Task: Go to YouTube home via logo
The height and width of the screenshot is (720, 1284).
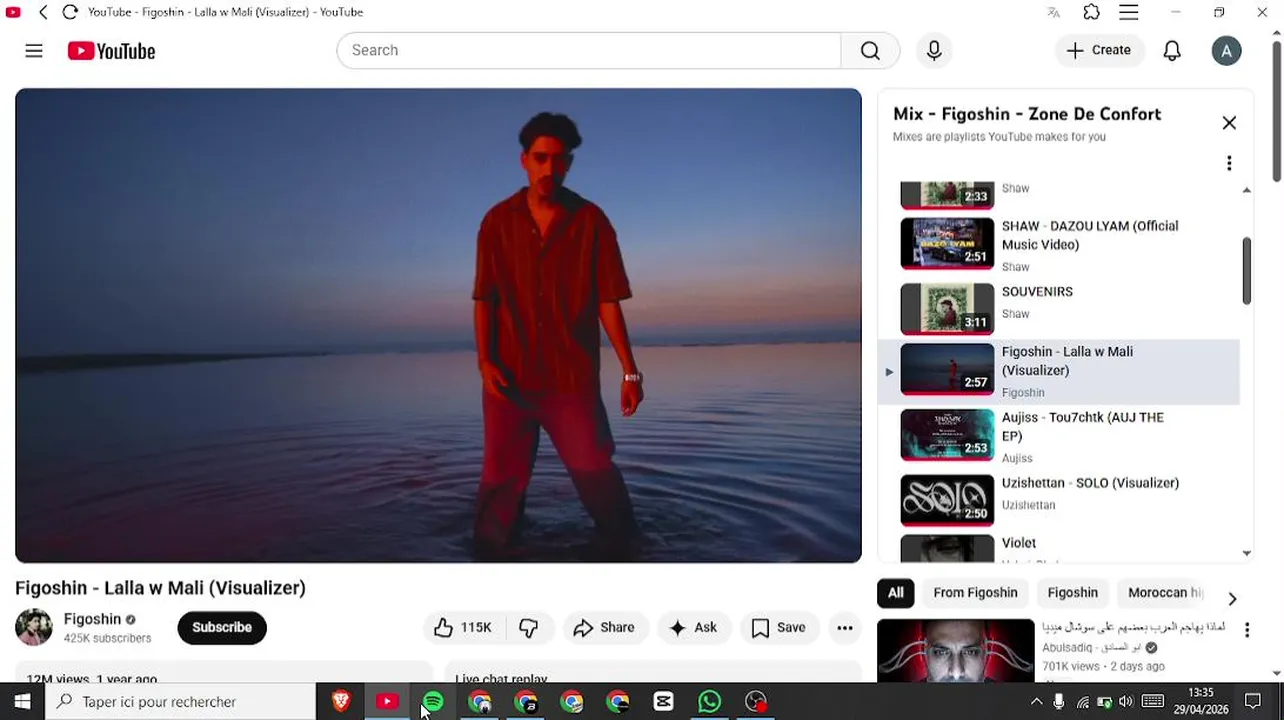Action: tap(111, 51)
